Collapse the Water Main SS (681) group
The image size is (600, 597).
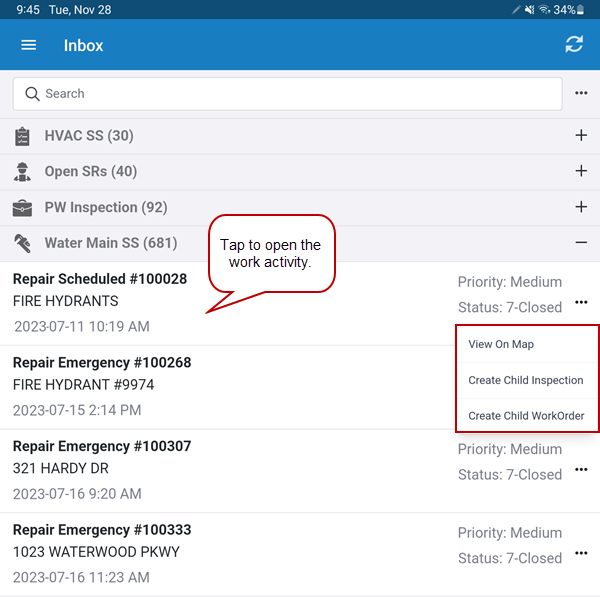(581, 243)
